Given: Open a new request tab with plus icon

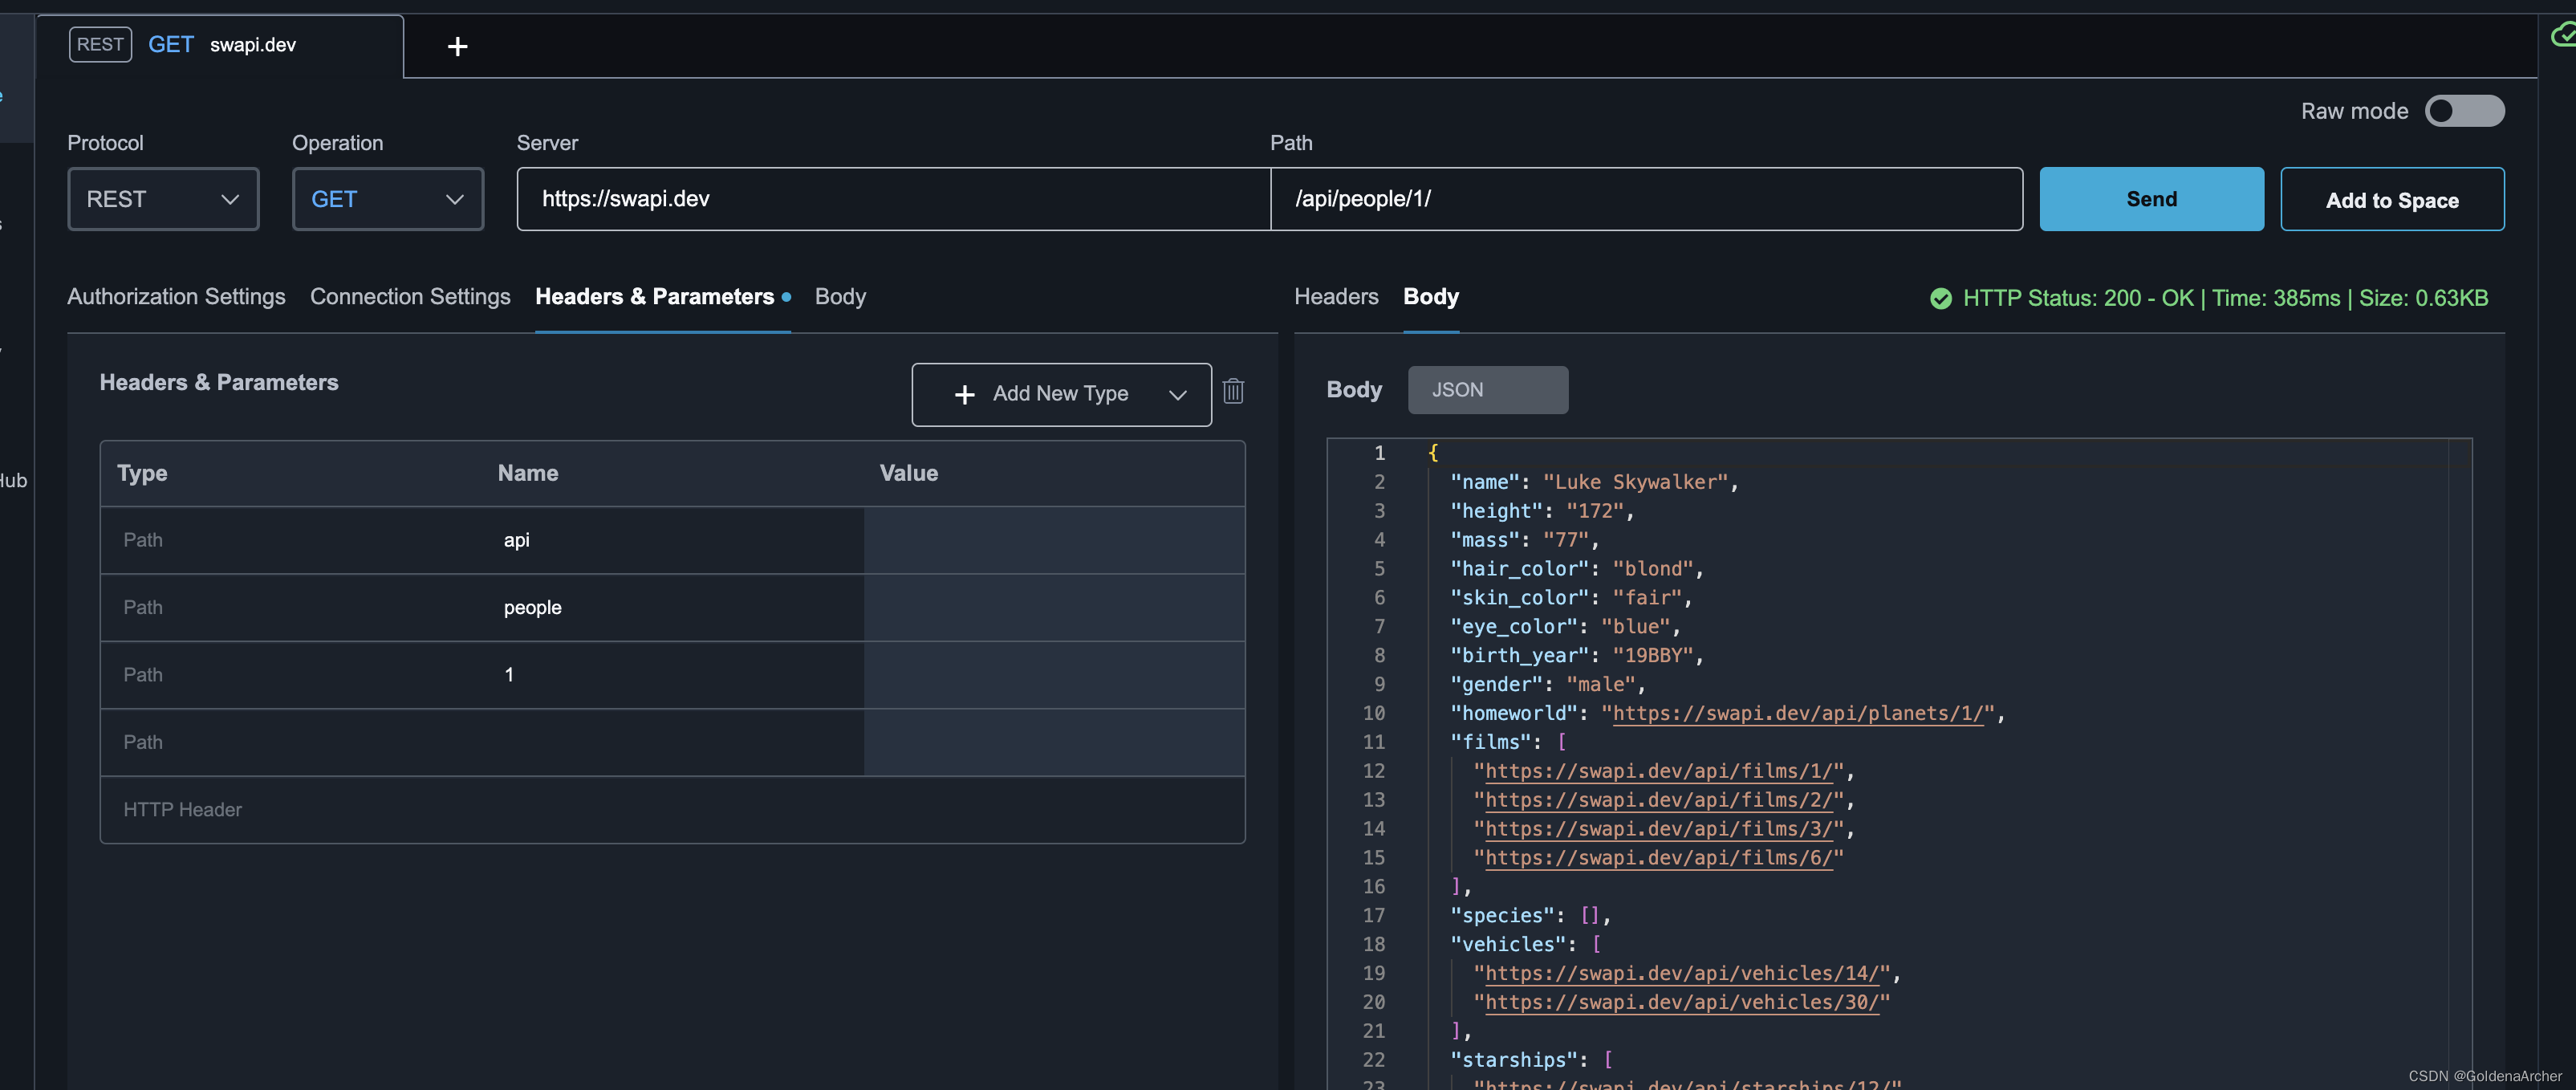Looking at the screenshot, I should coord(457,46).
